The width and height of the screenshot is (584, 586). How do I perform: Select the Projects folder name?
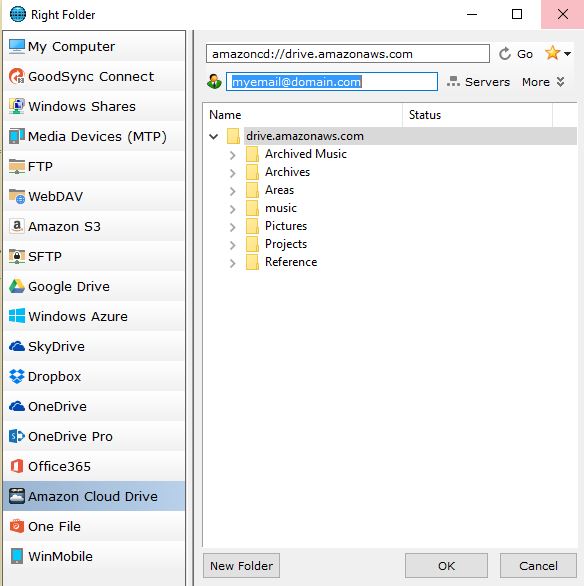[286, 244]
